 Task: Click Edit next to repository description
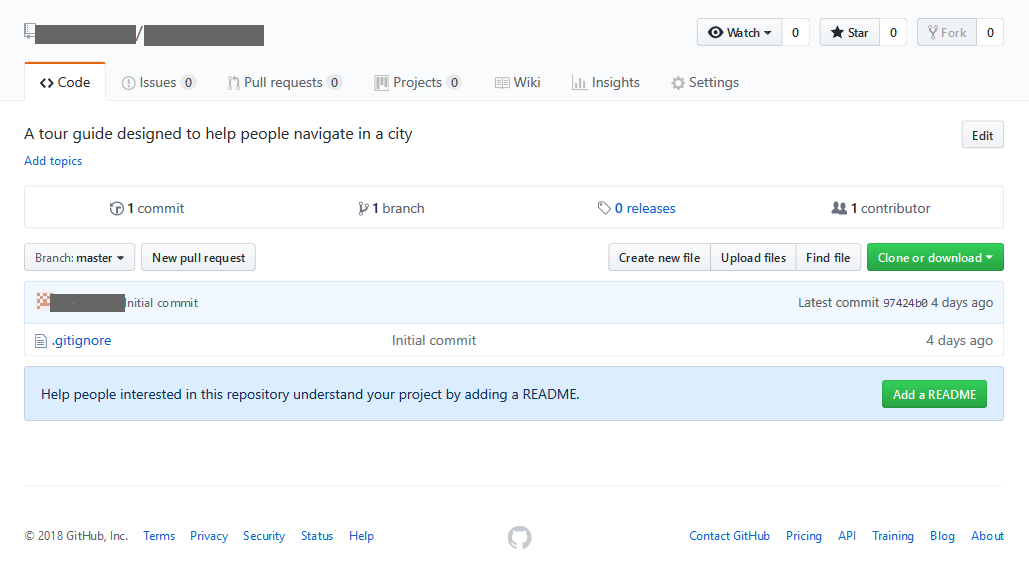click(x=982, y=135)
